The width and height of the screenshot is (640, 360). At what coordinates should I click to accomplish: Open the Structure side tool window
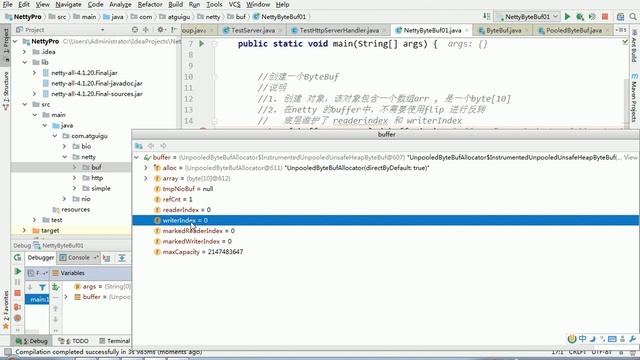[x=6, y=91]
